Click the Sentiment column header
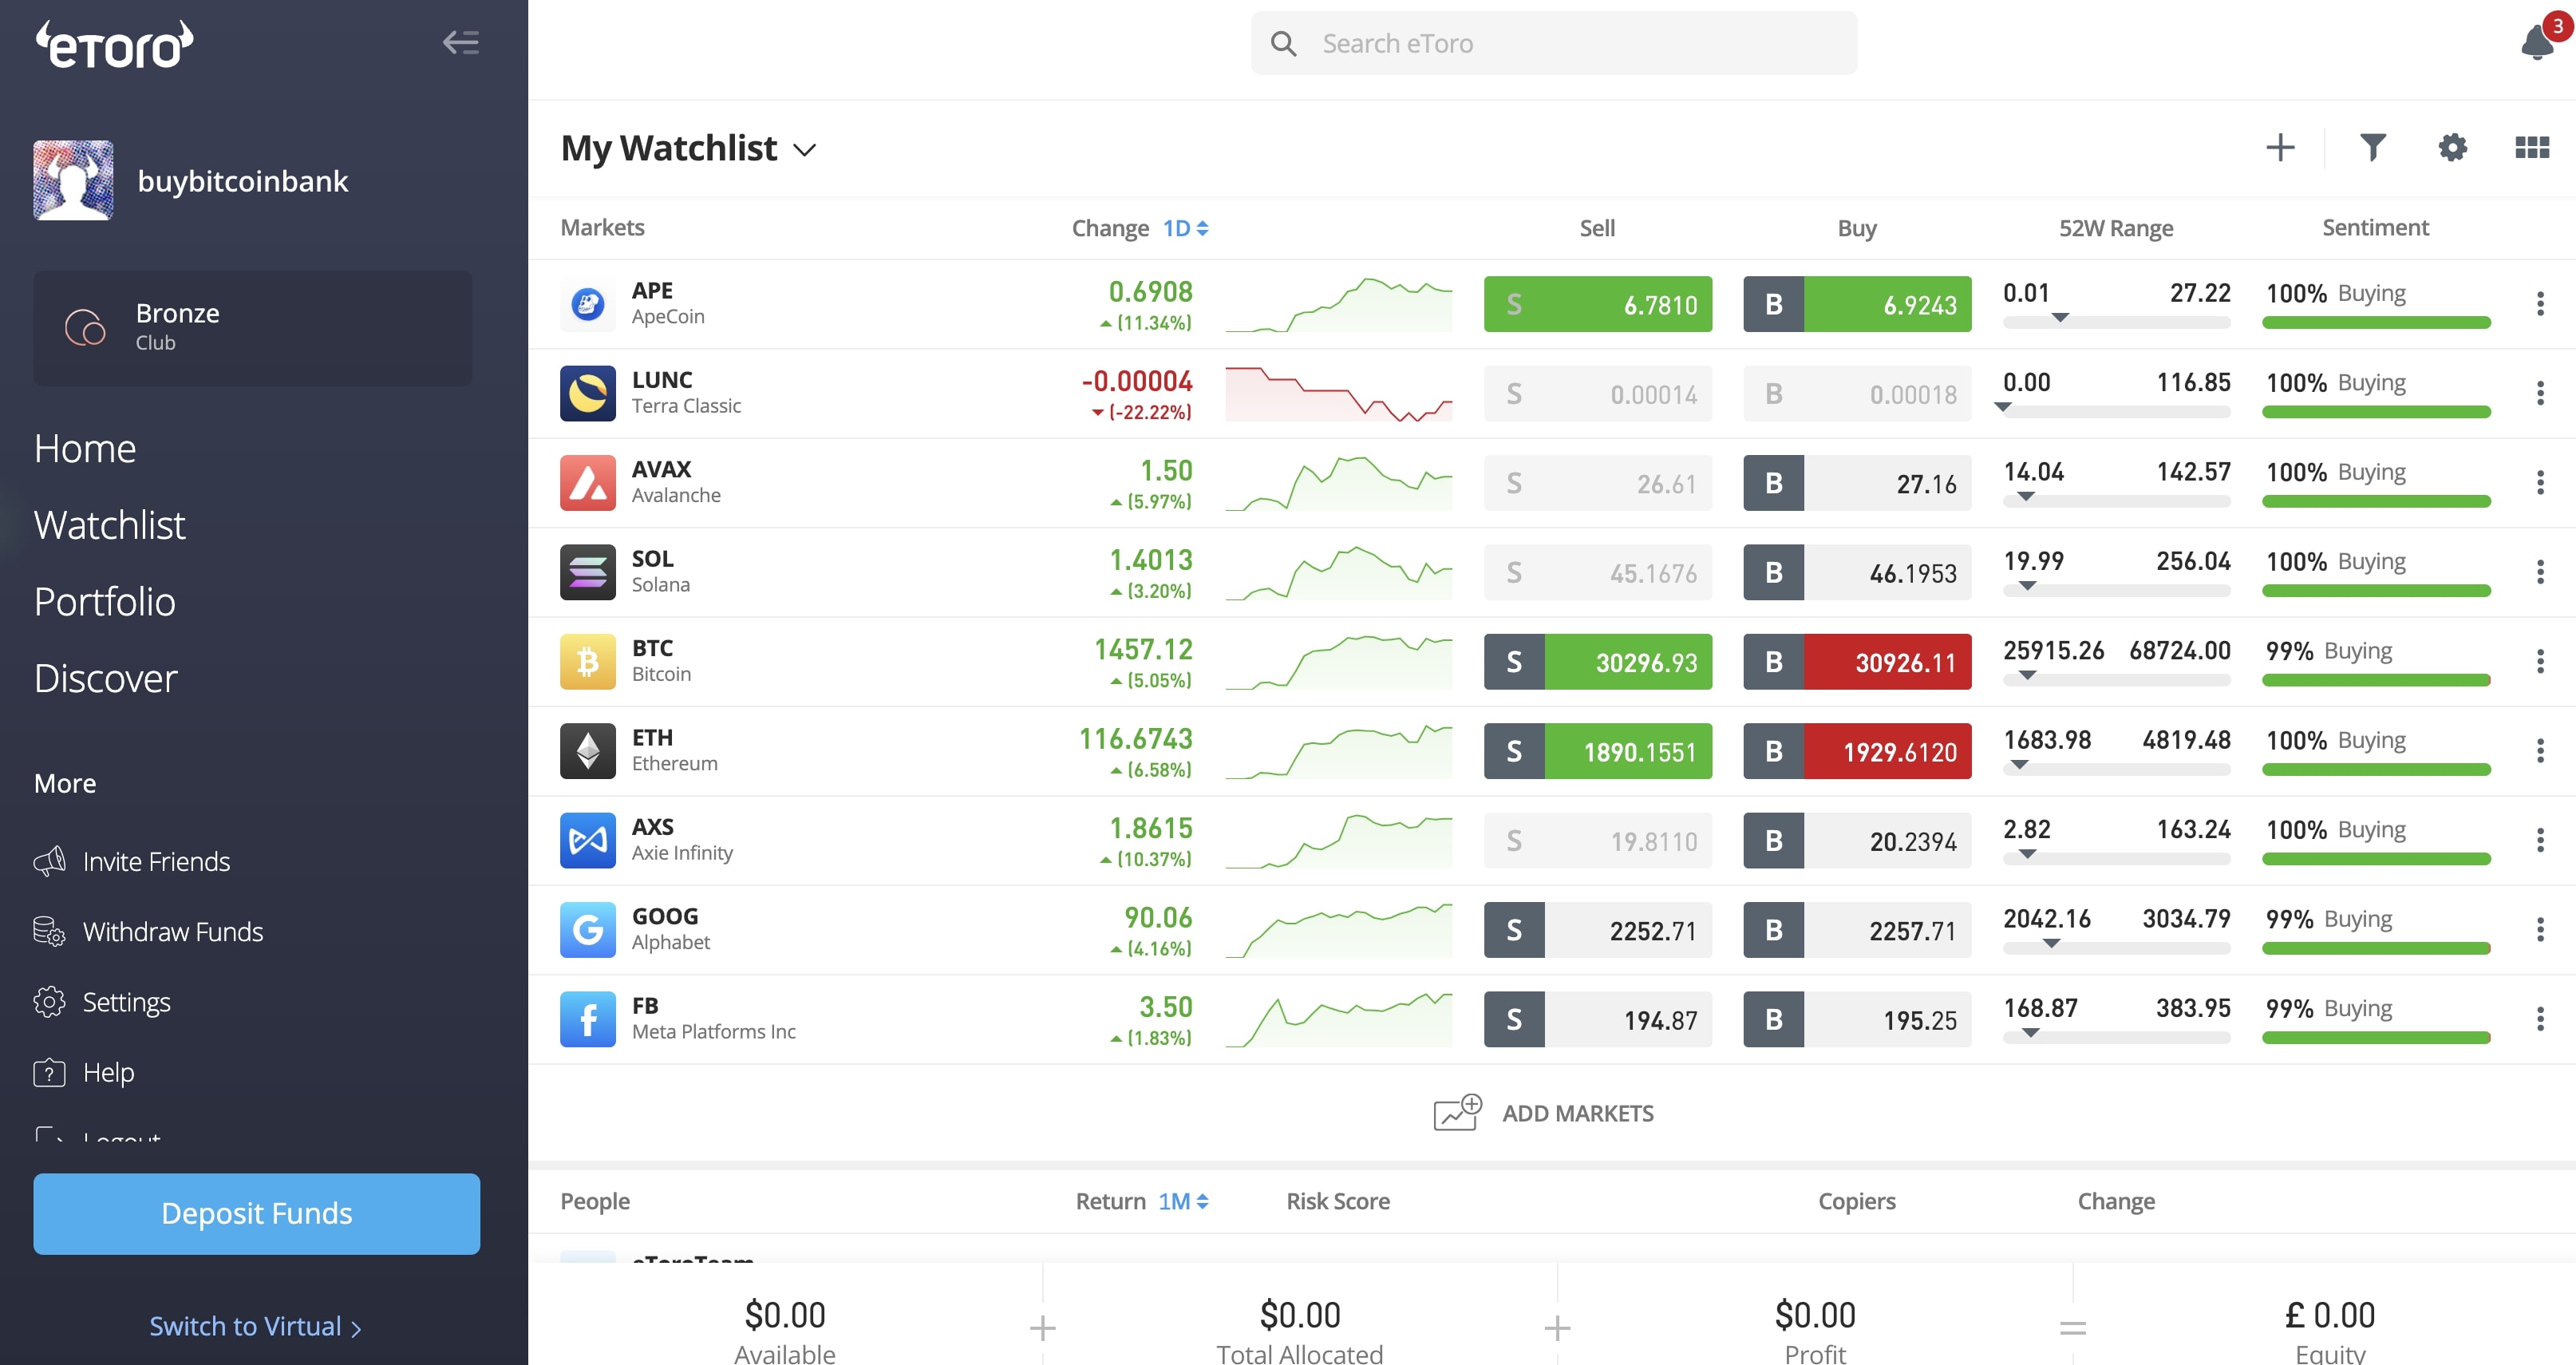The width and height of the screenshot is (2576, 1365). [2375, 228]
